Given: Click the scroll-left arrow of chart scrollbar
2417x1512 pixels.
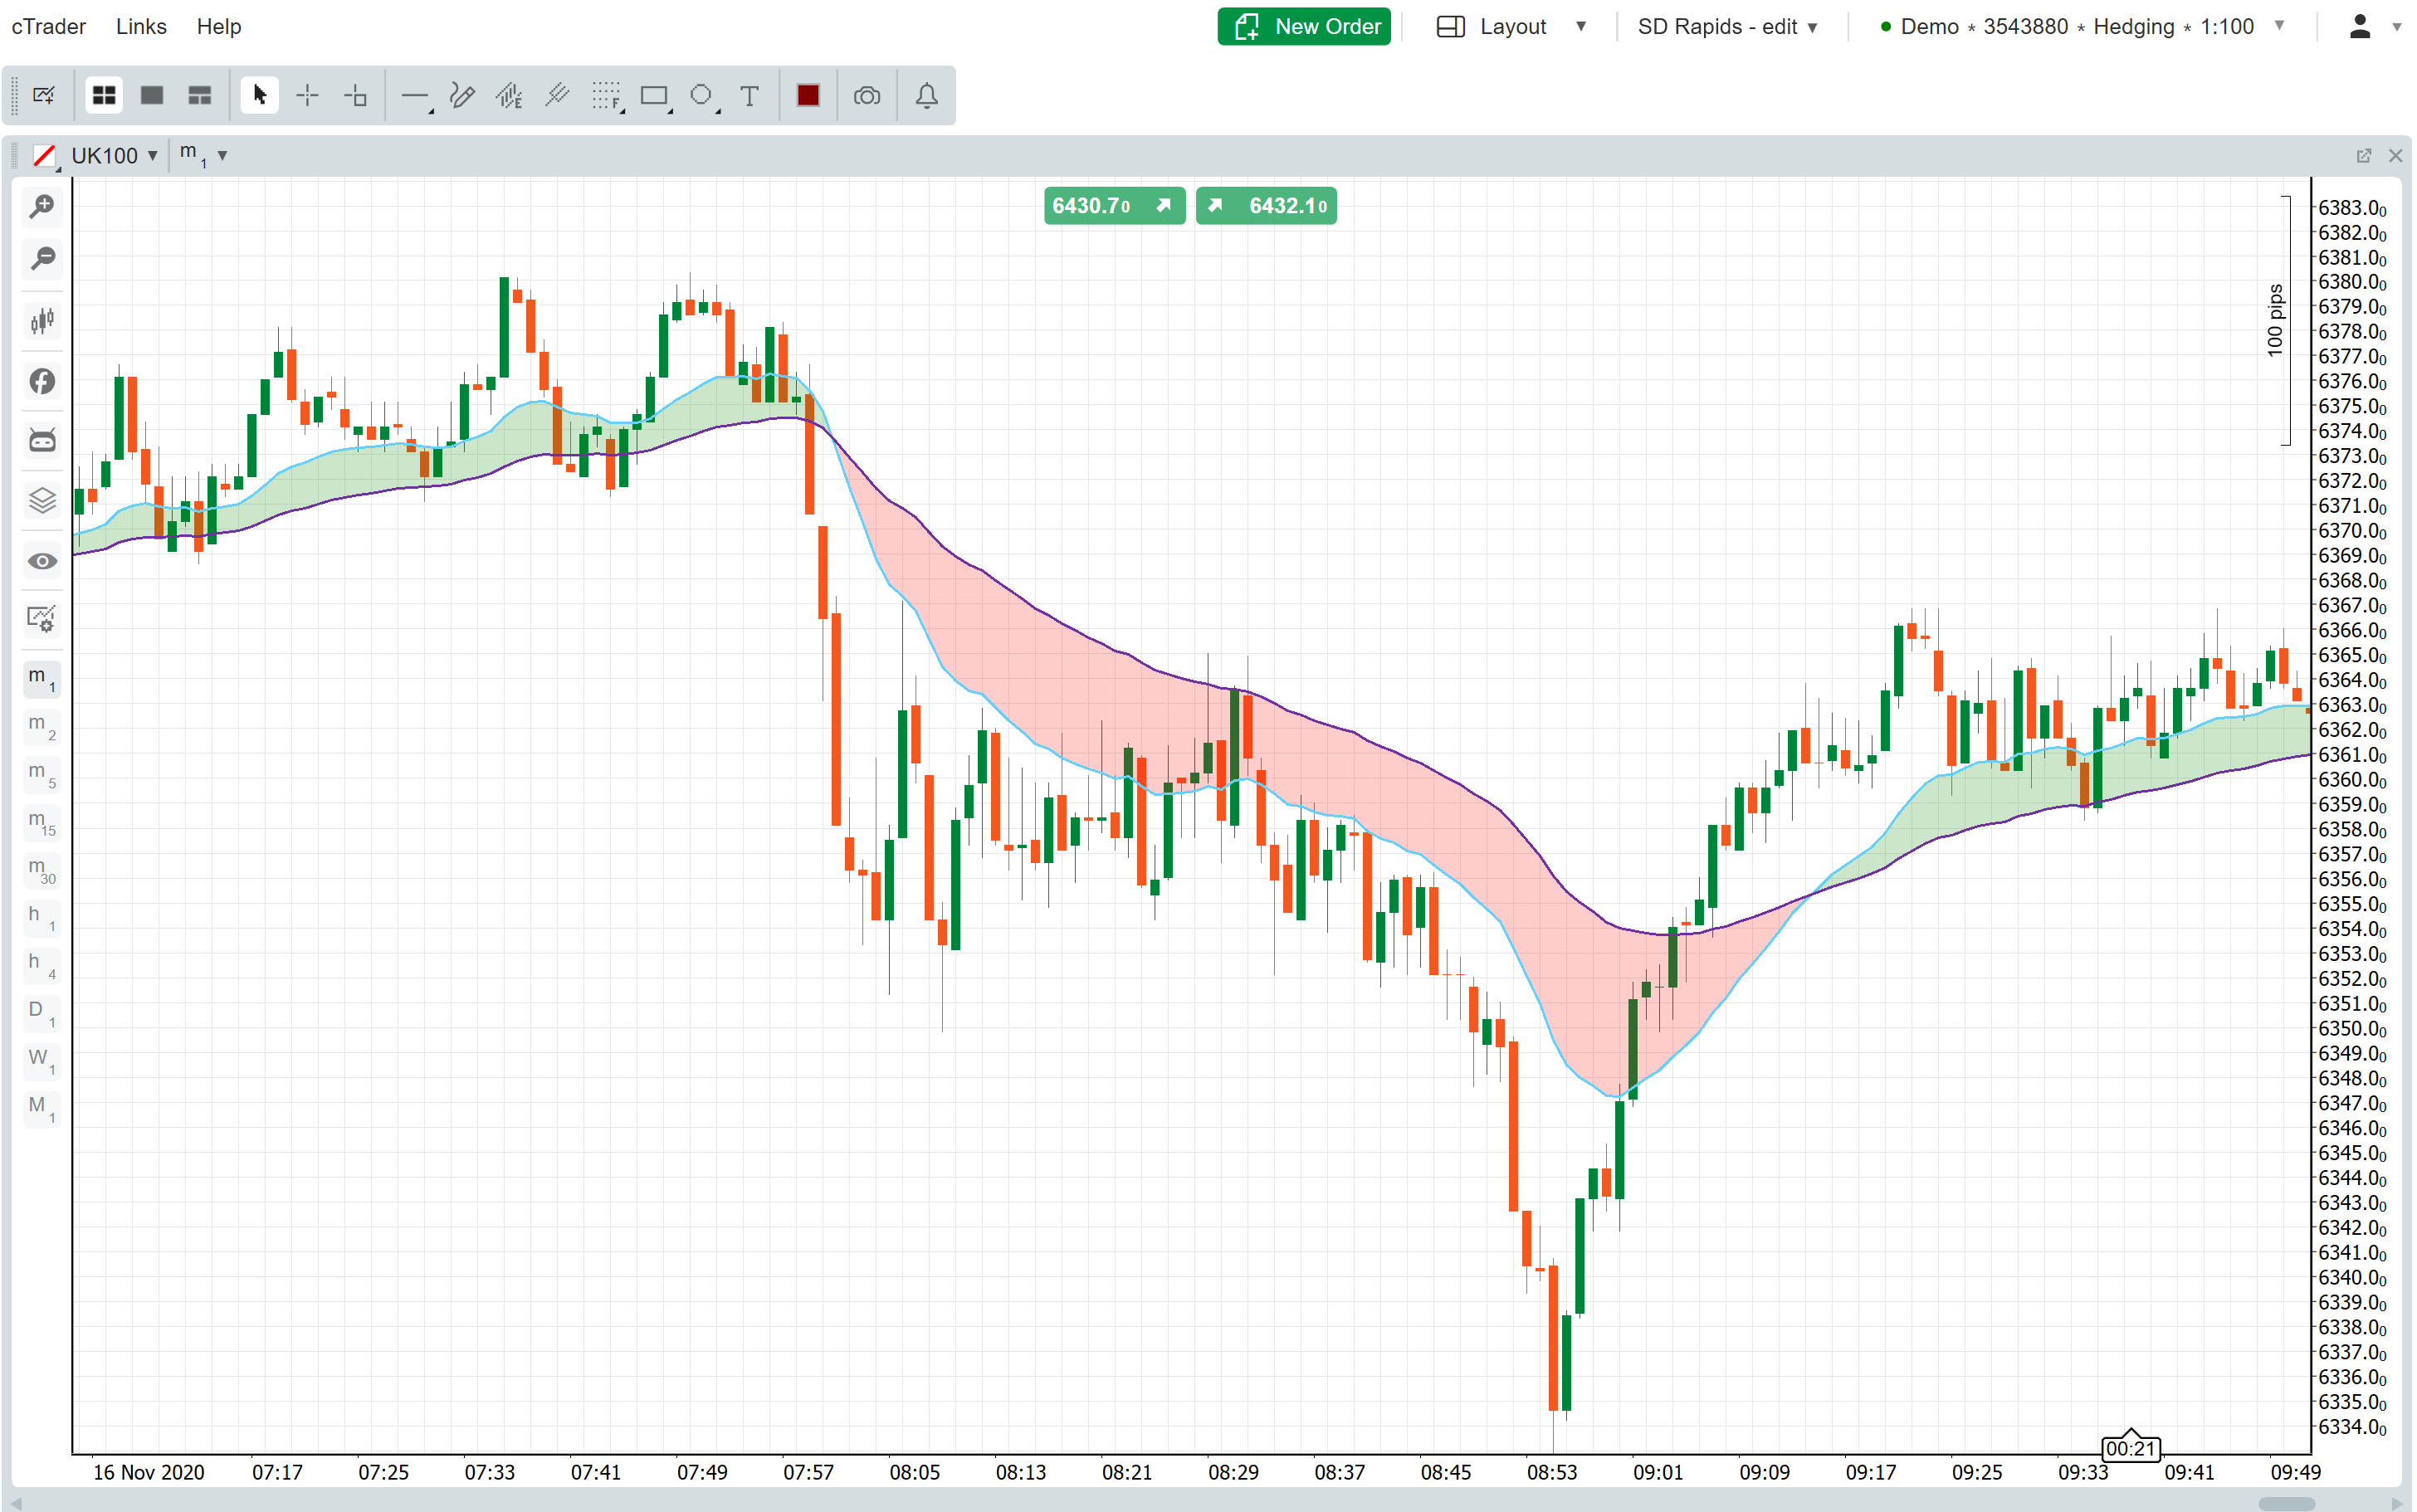Looking at the screenshot, I should (15, 1504).
